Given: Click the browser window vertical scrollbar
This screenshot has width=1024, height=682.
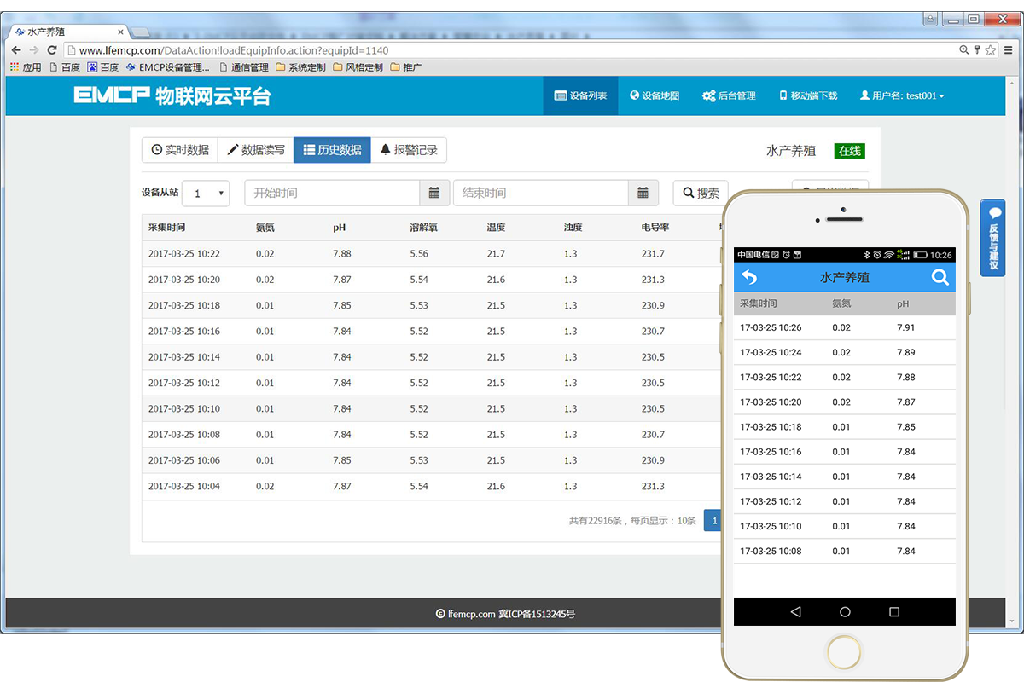Looking at the screenshot, I should pyautogui.click(x=1012, y=353).
